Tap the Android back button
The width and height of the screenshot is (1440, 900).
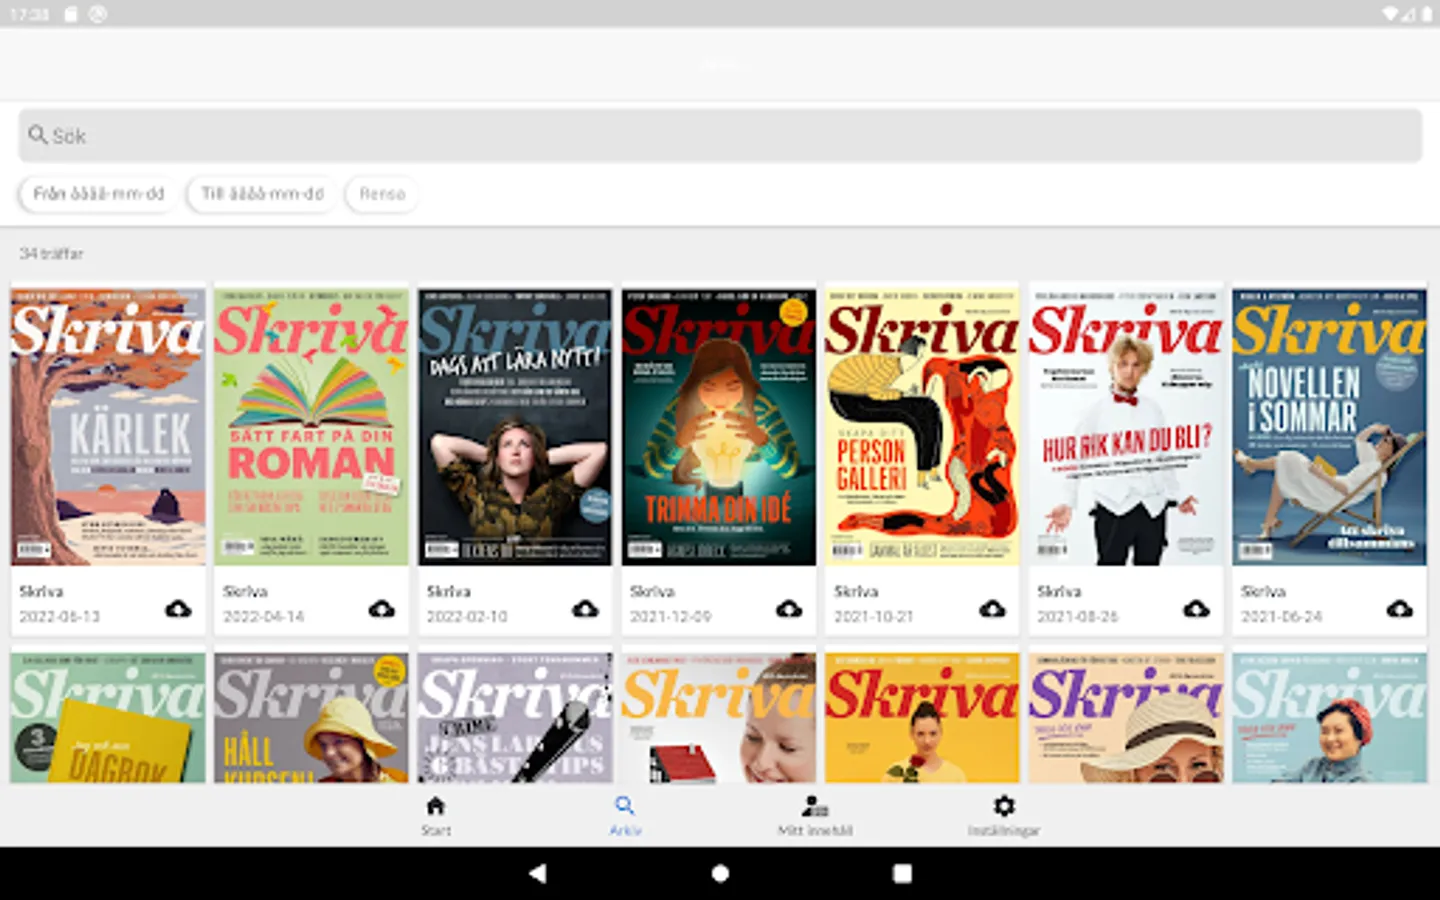[537, 873]
